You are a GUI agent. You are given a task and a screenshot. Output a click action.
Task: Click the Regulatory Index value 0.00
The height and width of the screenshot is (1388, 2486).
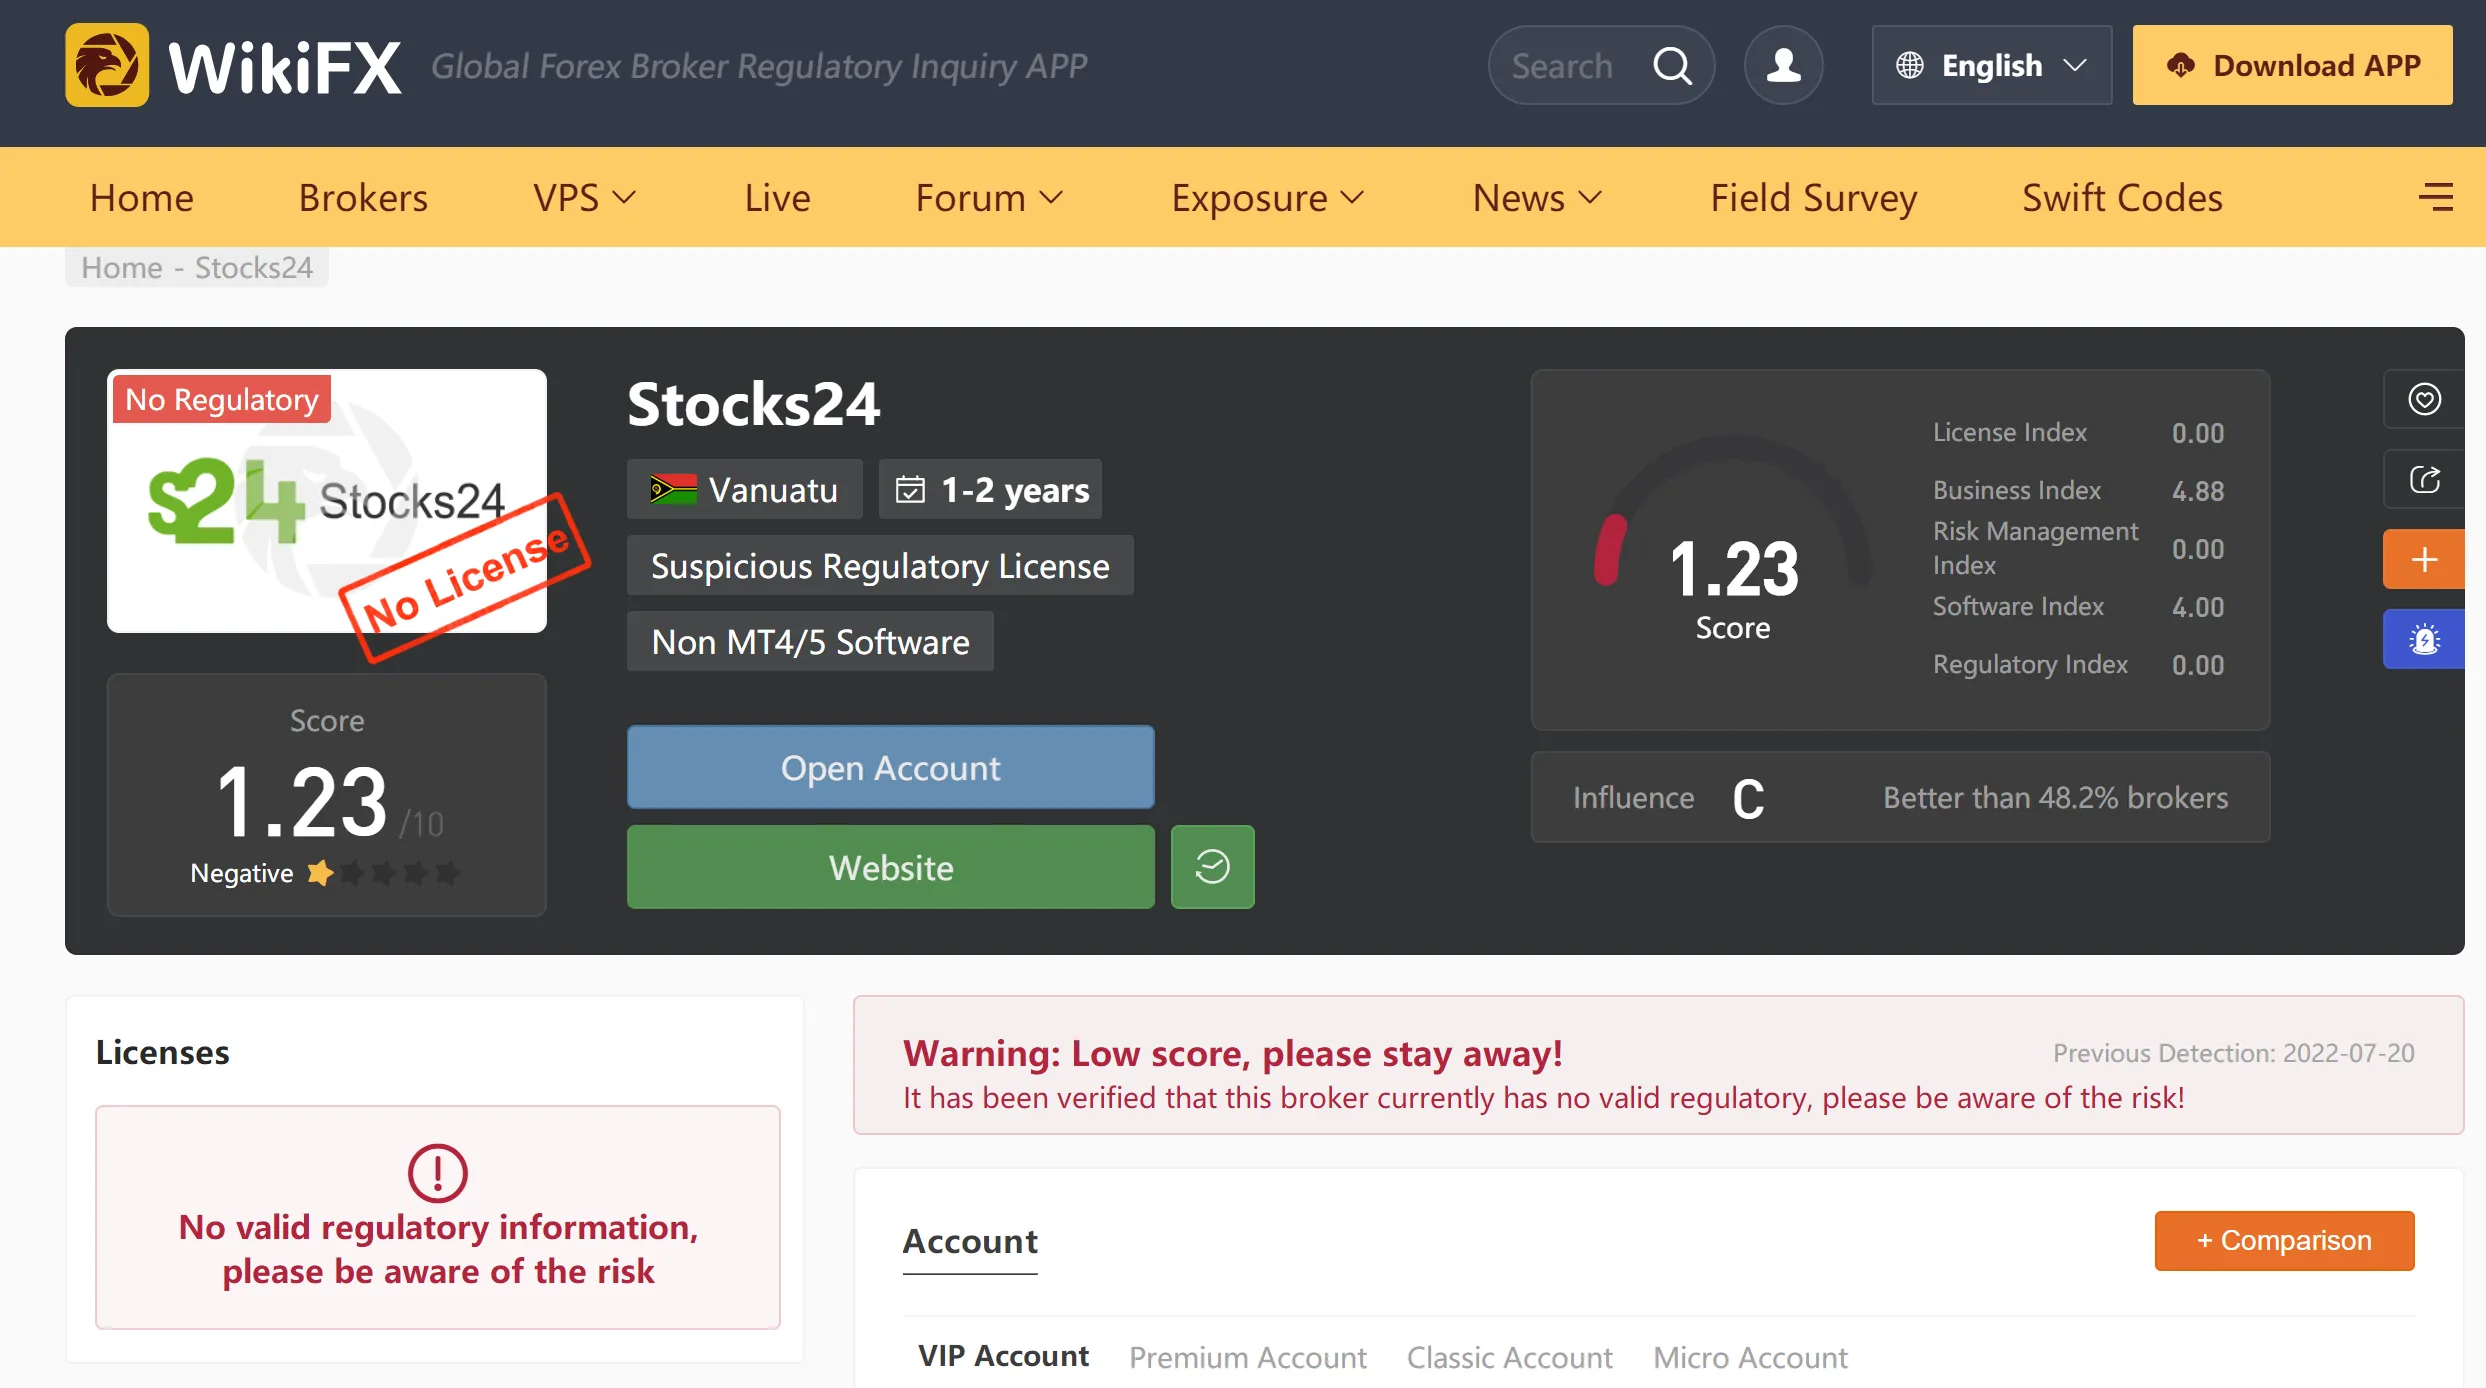2198,665
